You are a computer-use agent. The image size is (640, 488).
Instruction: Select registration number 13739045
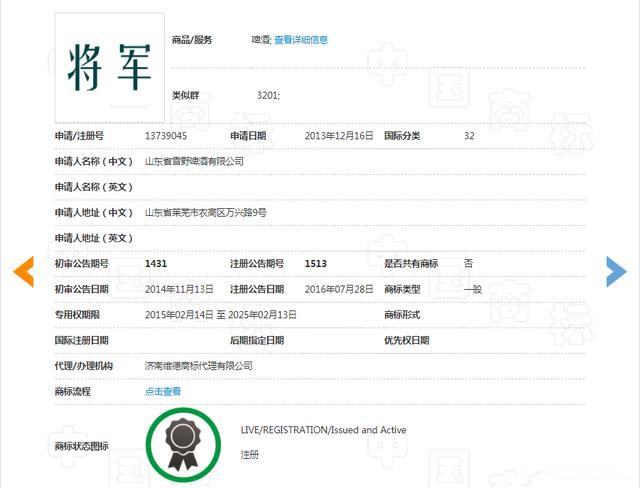[166, 135]
